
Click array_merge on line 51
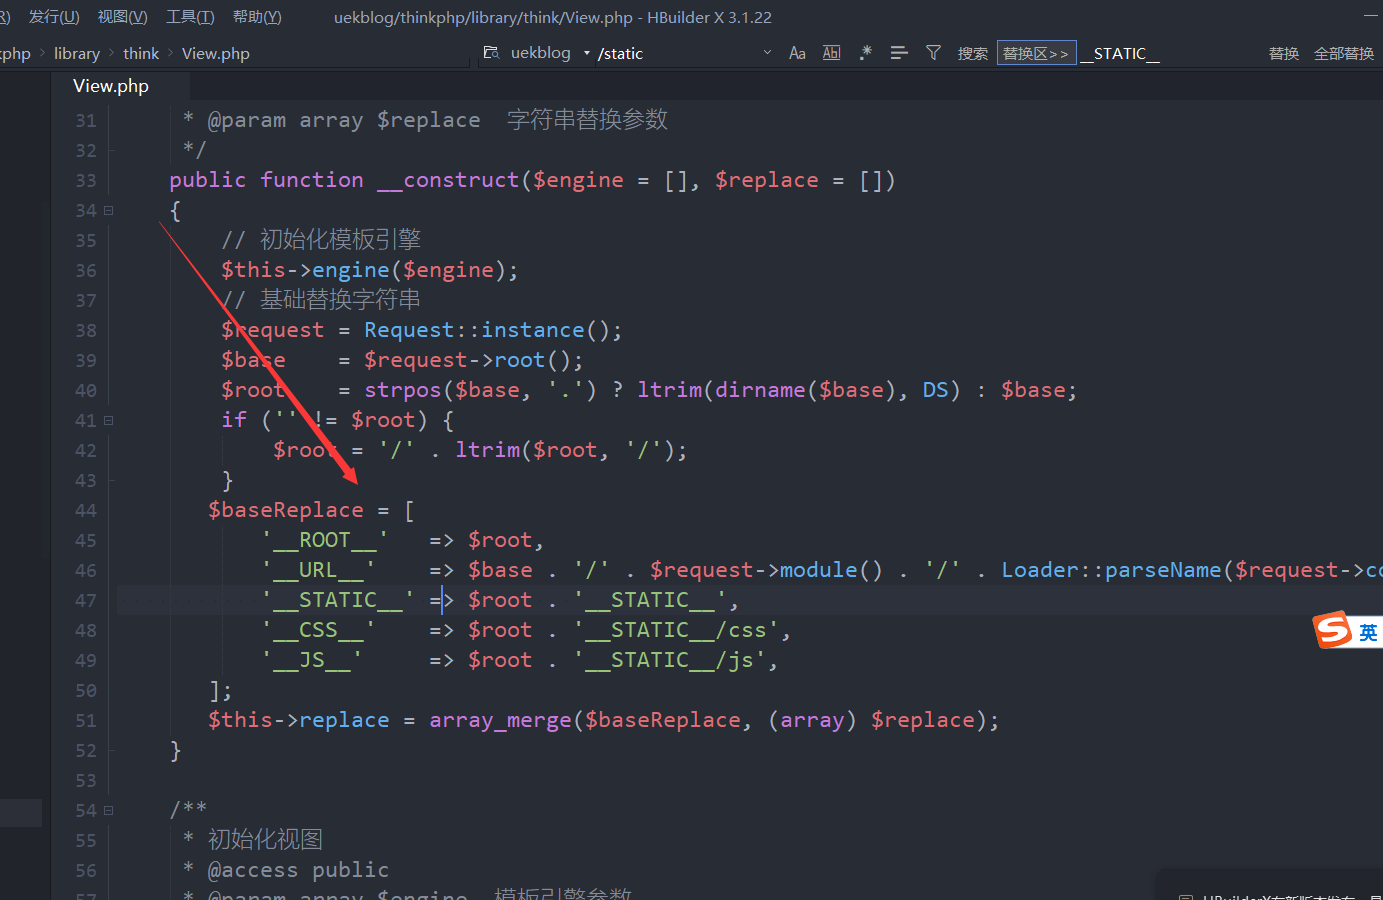[500, 720]
